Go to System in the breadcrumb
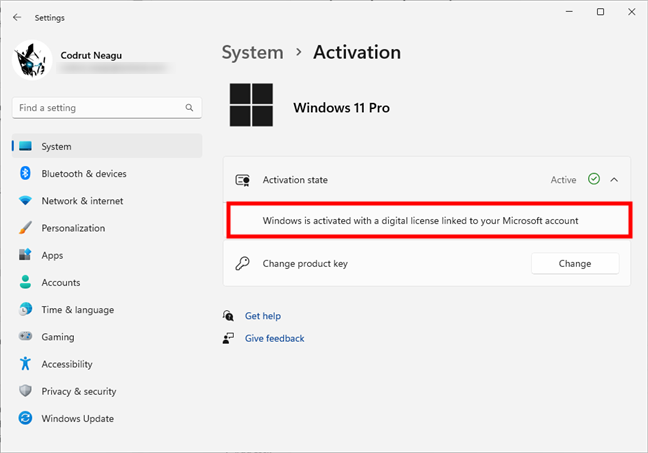The height and width of the screenshot is (453, 648). (253, 53)
